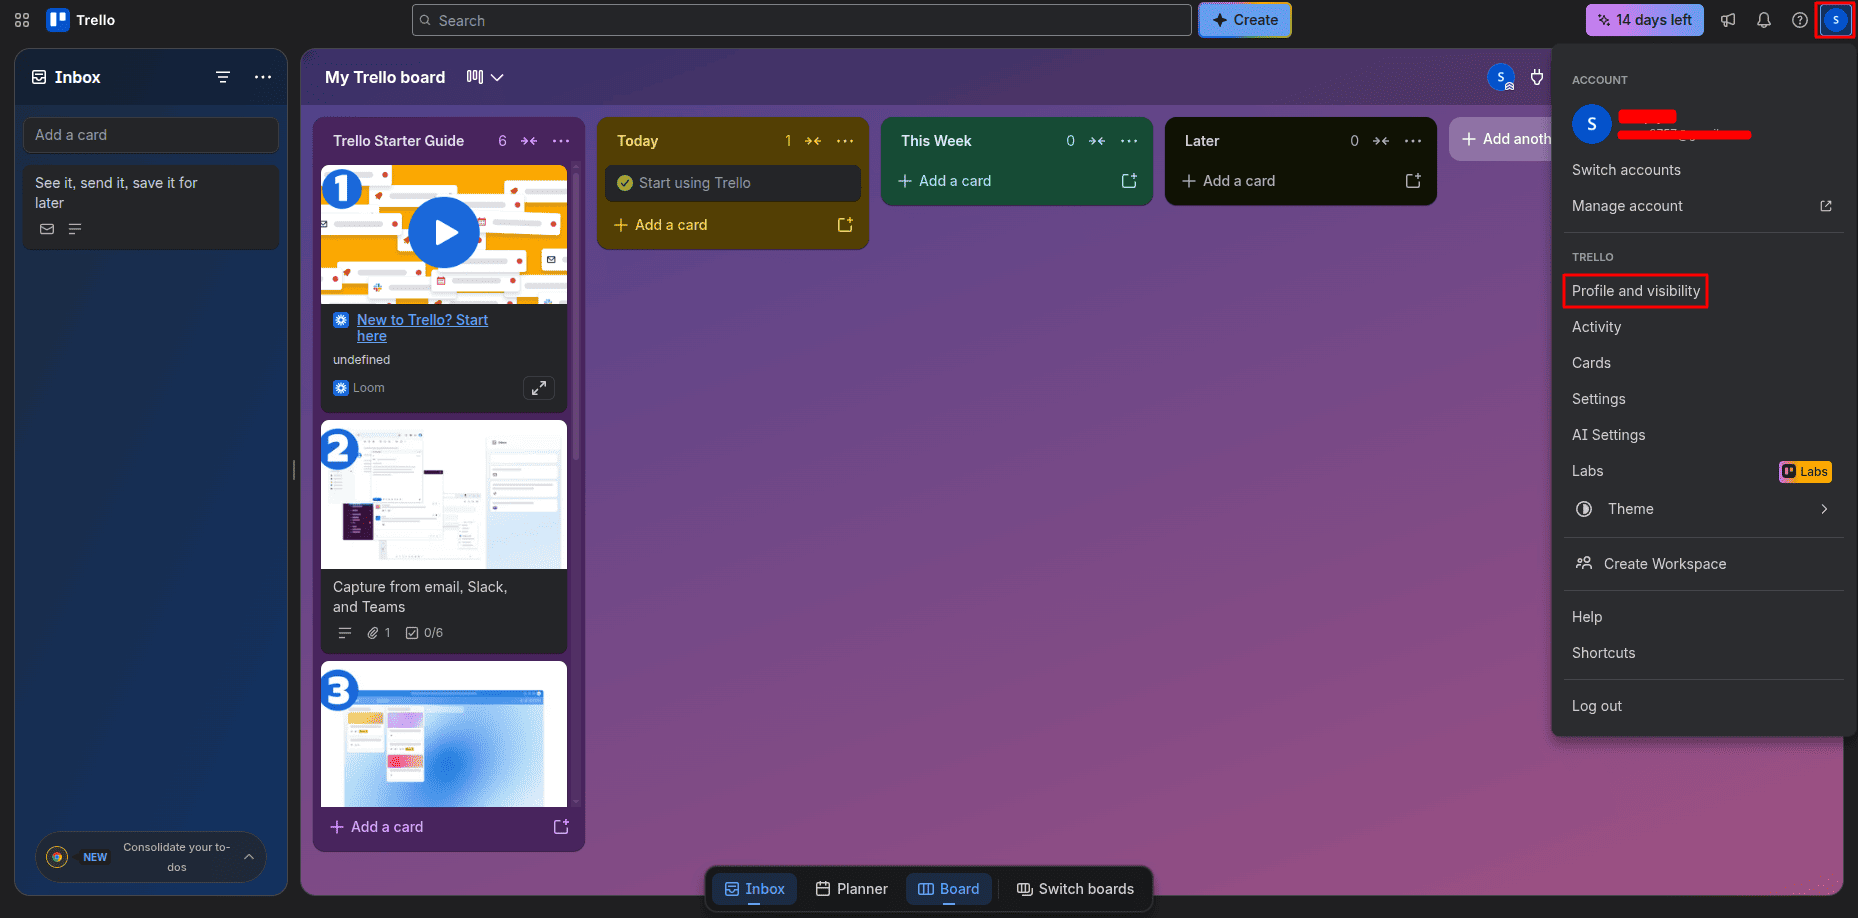Click the Search input field
This screenshot has height=918, width=1858.
(x=802, y=20)
